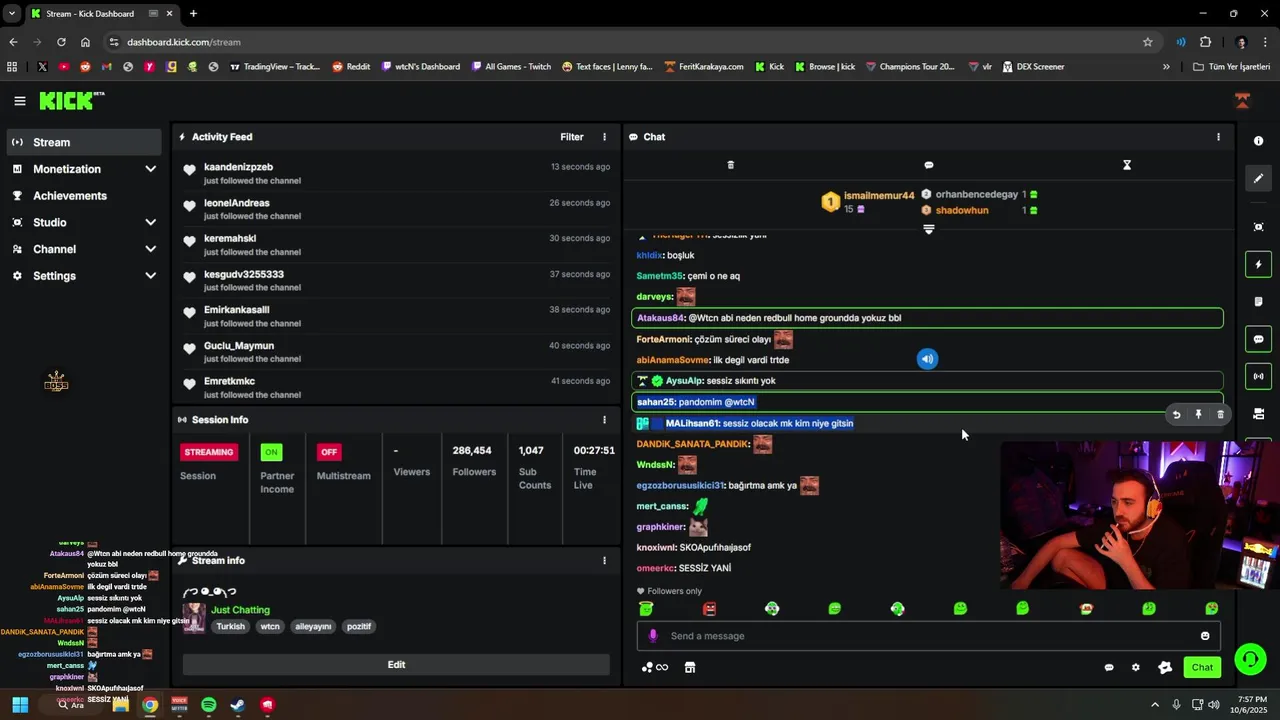Open the hamburger menu beside Kick logo
The width and height of the screenshot is (1280, 720).
click(x=19, y=101)
